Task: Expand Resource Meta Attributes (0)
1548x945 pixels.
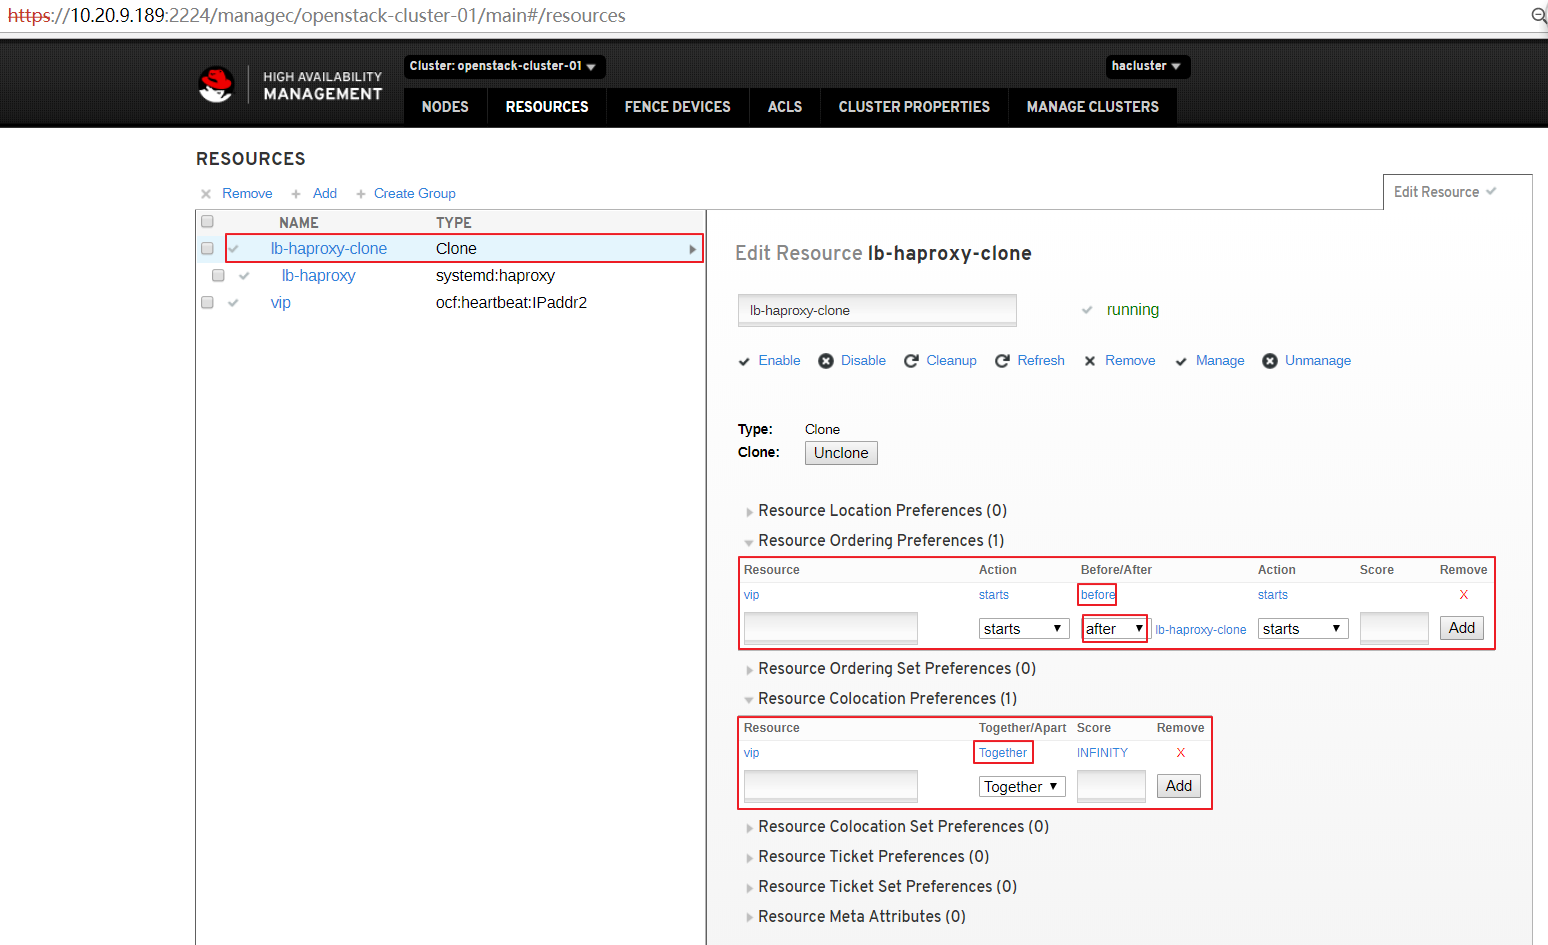Action: (861, 917)
